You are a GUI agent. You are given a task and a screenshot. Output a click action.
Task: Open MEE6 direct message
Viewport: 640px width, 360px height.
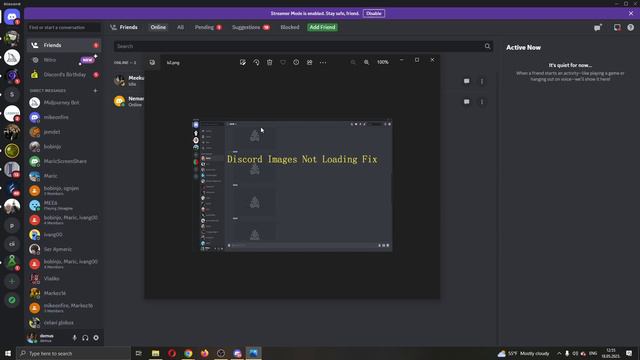[64, 205]
